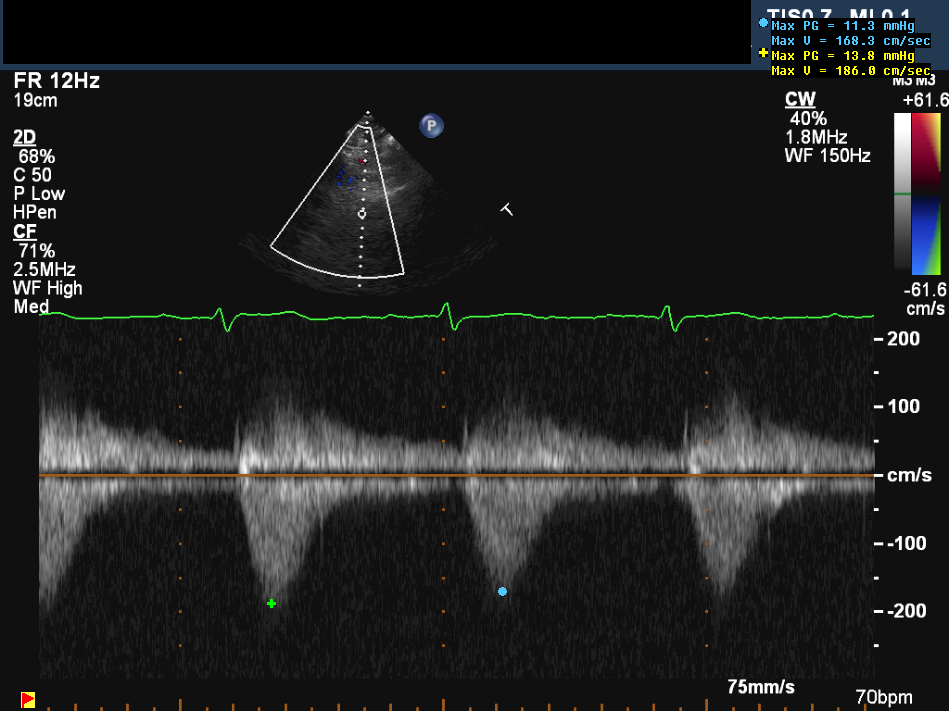Click the color Doppler velocity scale bar
This screenshot has width=949, height=711.
click(x=928, y=193)
